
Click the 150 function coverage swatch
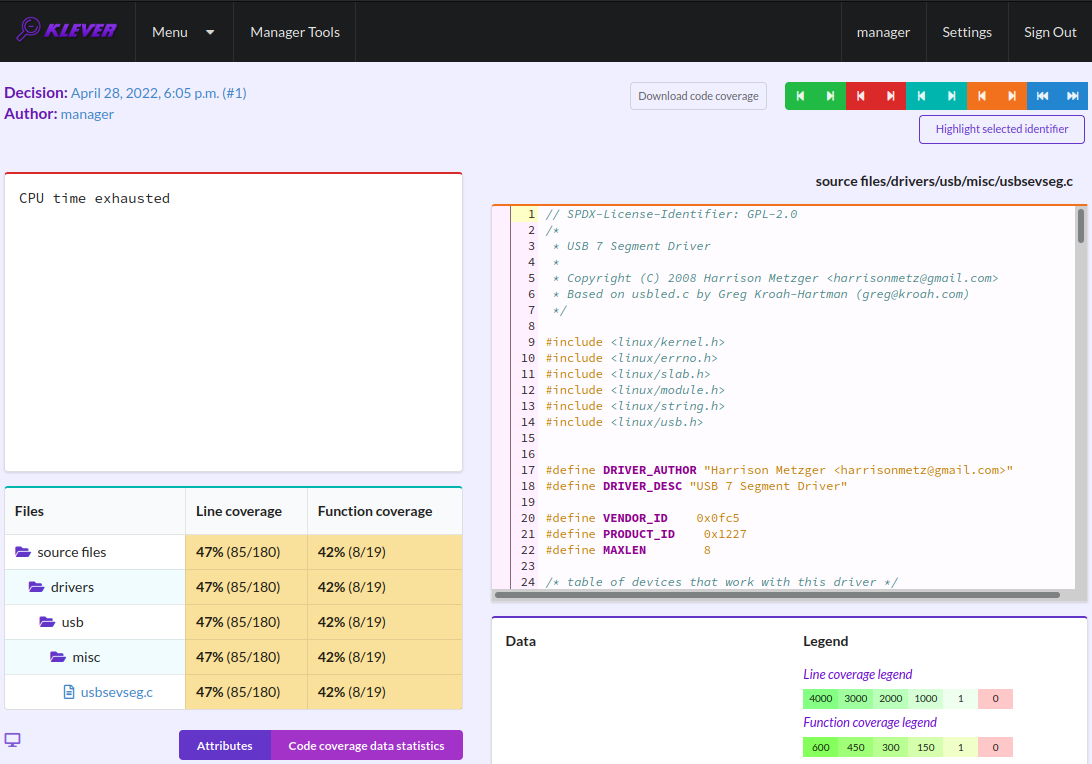click(x=926, y=747)
